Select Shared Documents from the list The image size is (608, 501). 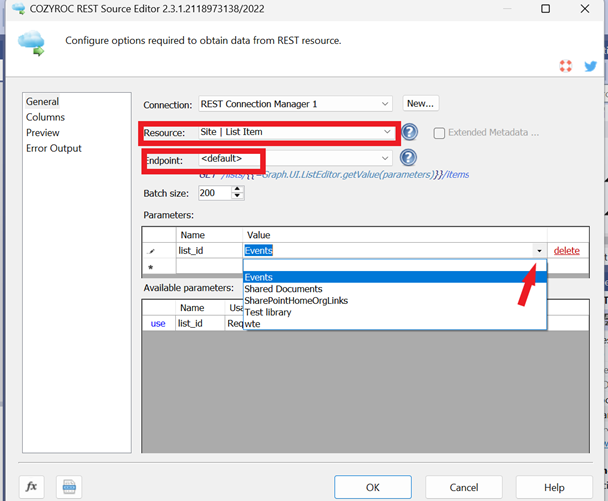pyautogui.click(x=283, y=289)
